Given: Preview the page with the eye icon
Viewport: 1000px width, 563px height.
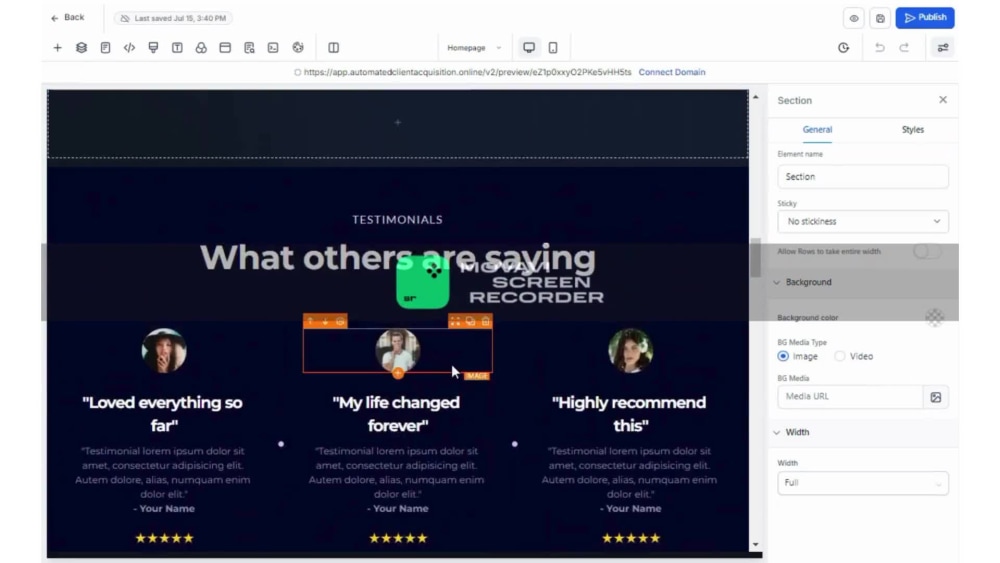Looking at the screenshot, I should [x=854, y=18].
